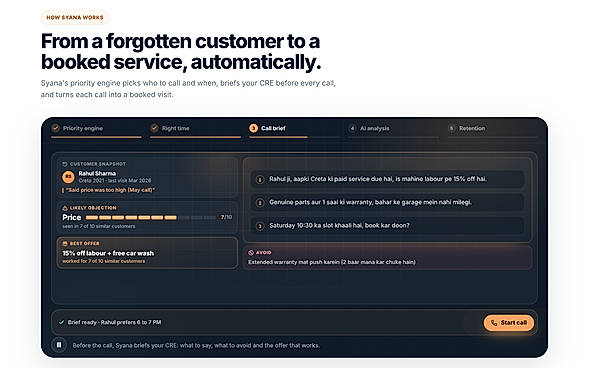The height and width of the screenshot is (368, 589).
Task: Click the 7/10 score value
Action: point(226,217)
